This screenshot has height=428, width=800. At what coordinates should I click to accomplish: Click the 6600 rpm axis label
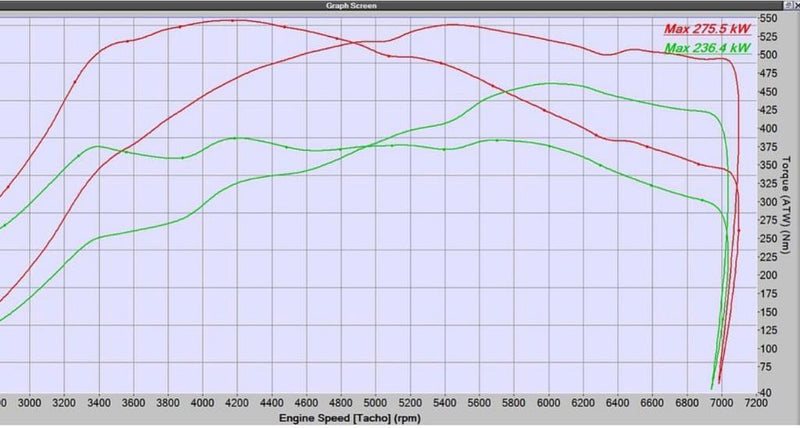pos(653,402)
